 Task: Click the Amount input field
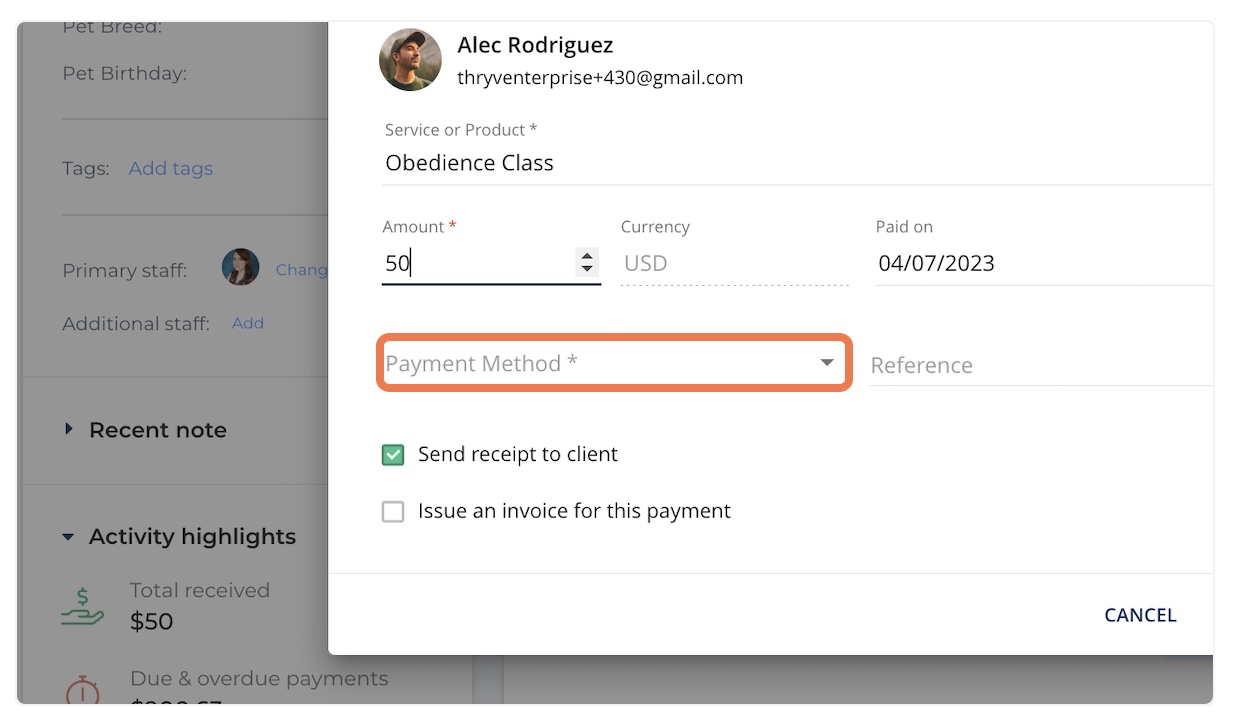(475, 263)
